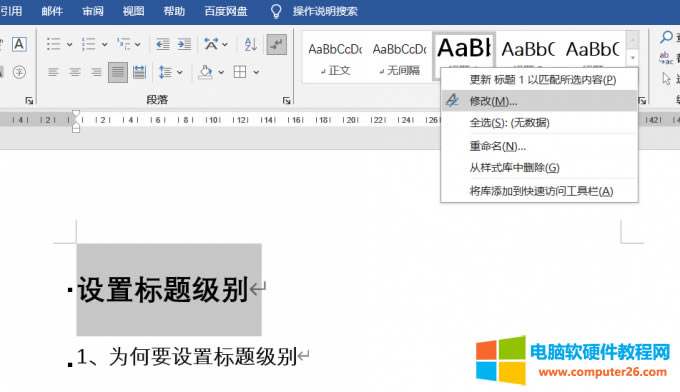Click the Borders grid icon

pos(240,72)
